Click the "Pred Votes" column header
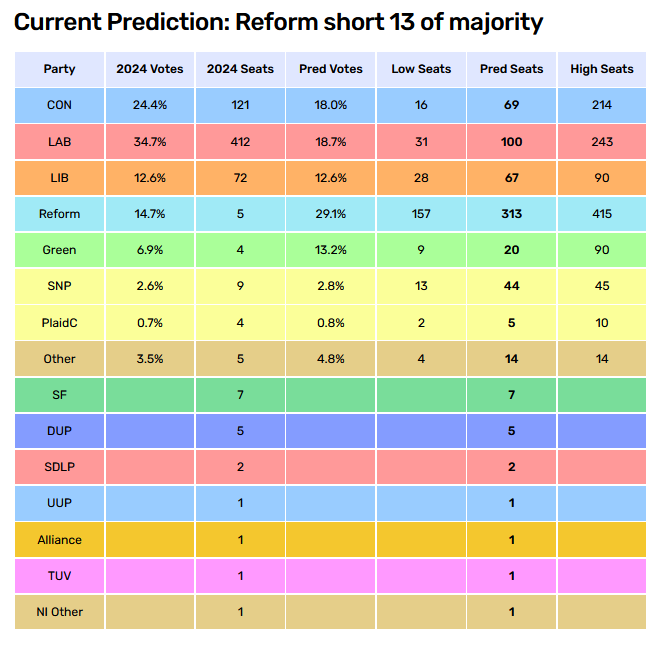 coord(331,69)
